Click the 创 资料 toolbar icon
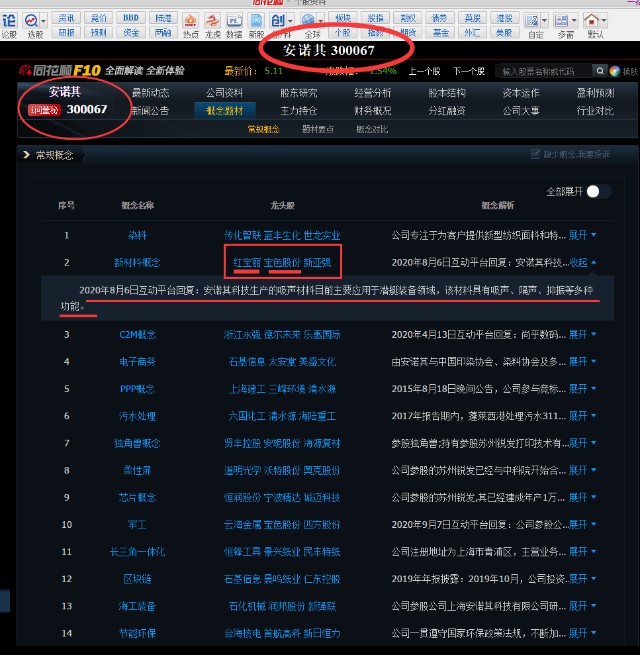The image size is (640, 655). click(278, 20)
